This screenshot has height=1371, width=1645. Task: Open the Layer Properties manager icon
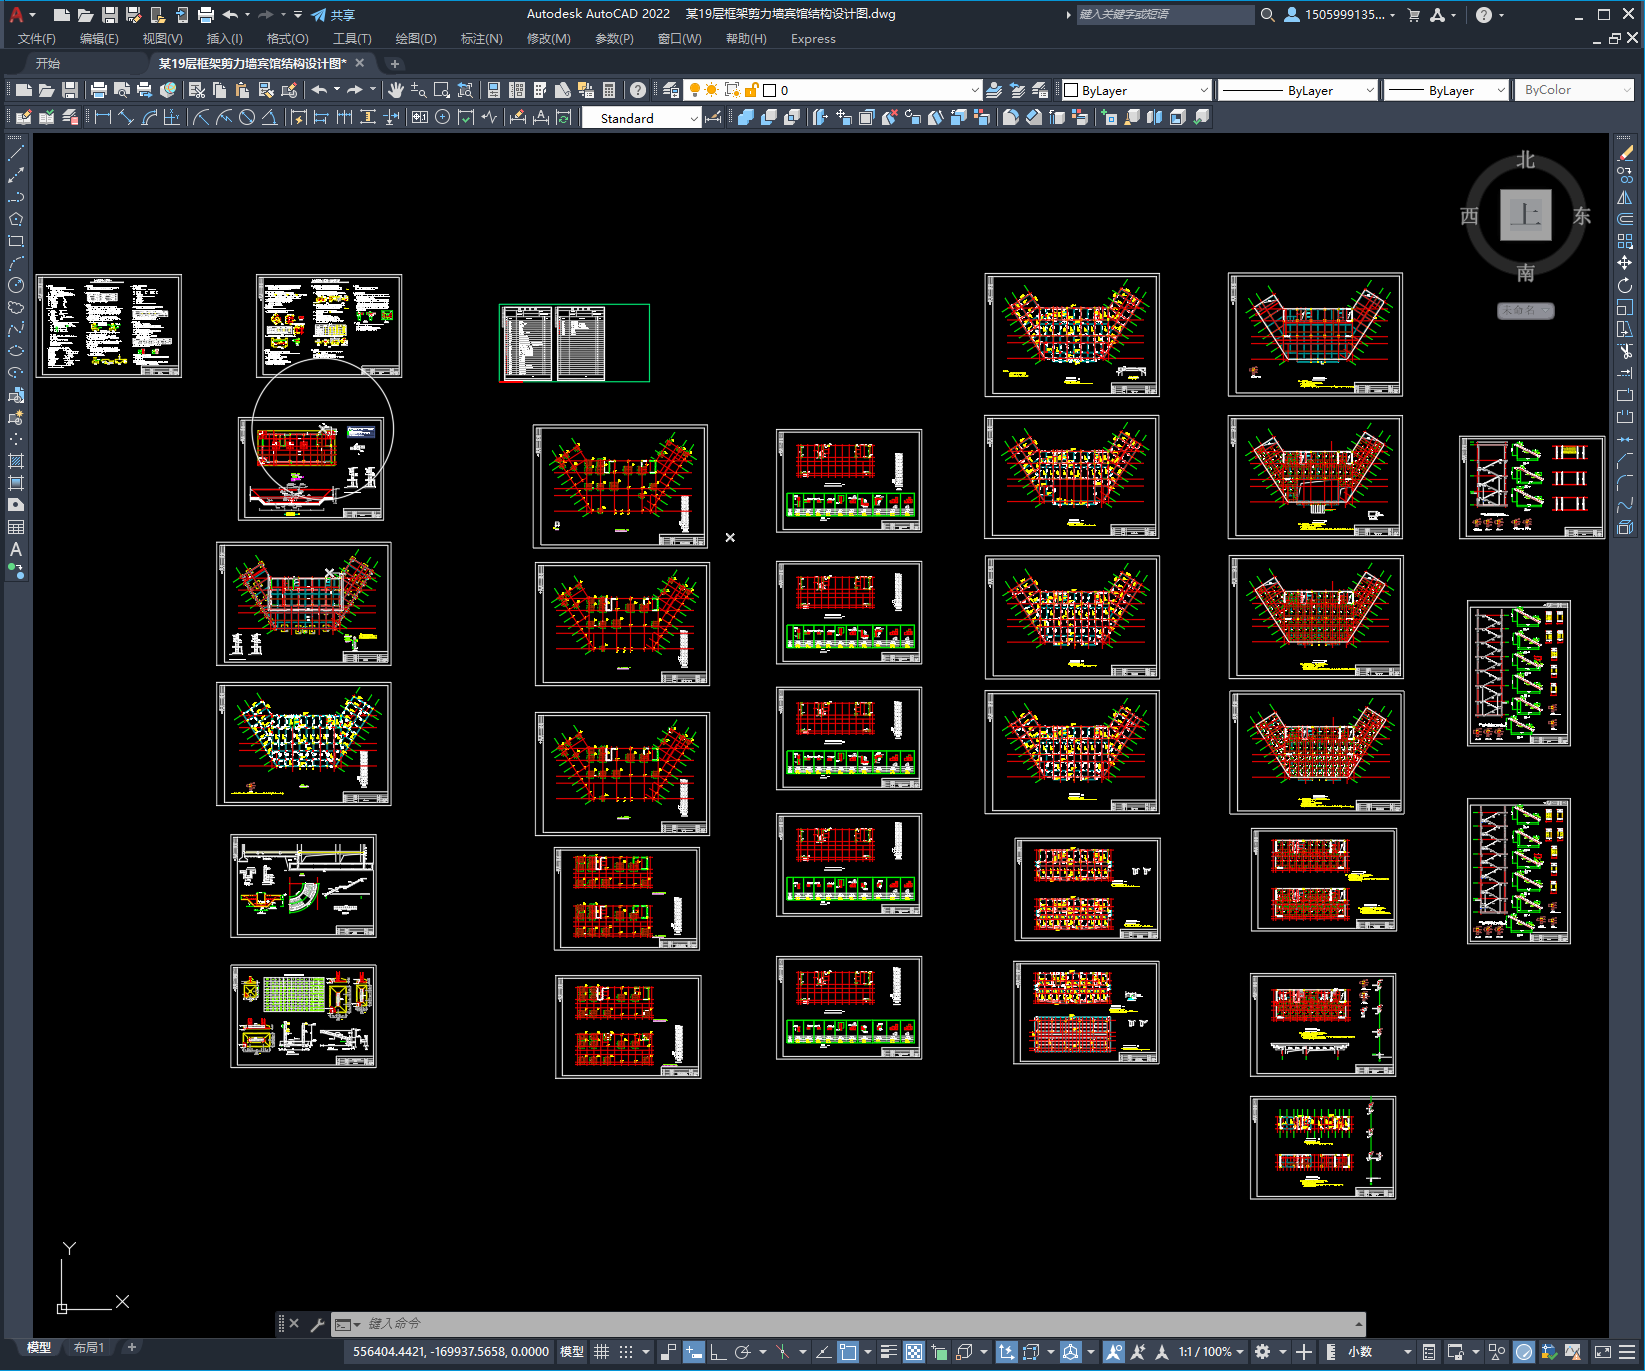tap(671, 90)
